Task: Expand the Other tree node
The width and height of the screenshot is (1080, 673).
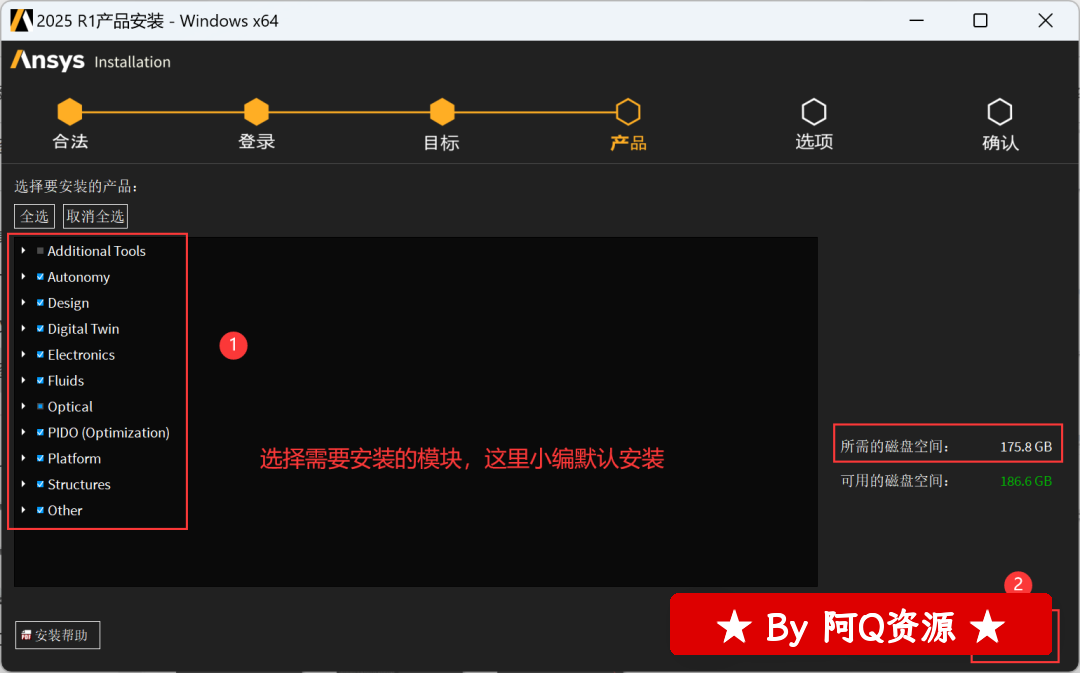Action: point(23,510)
